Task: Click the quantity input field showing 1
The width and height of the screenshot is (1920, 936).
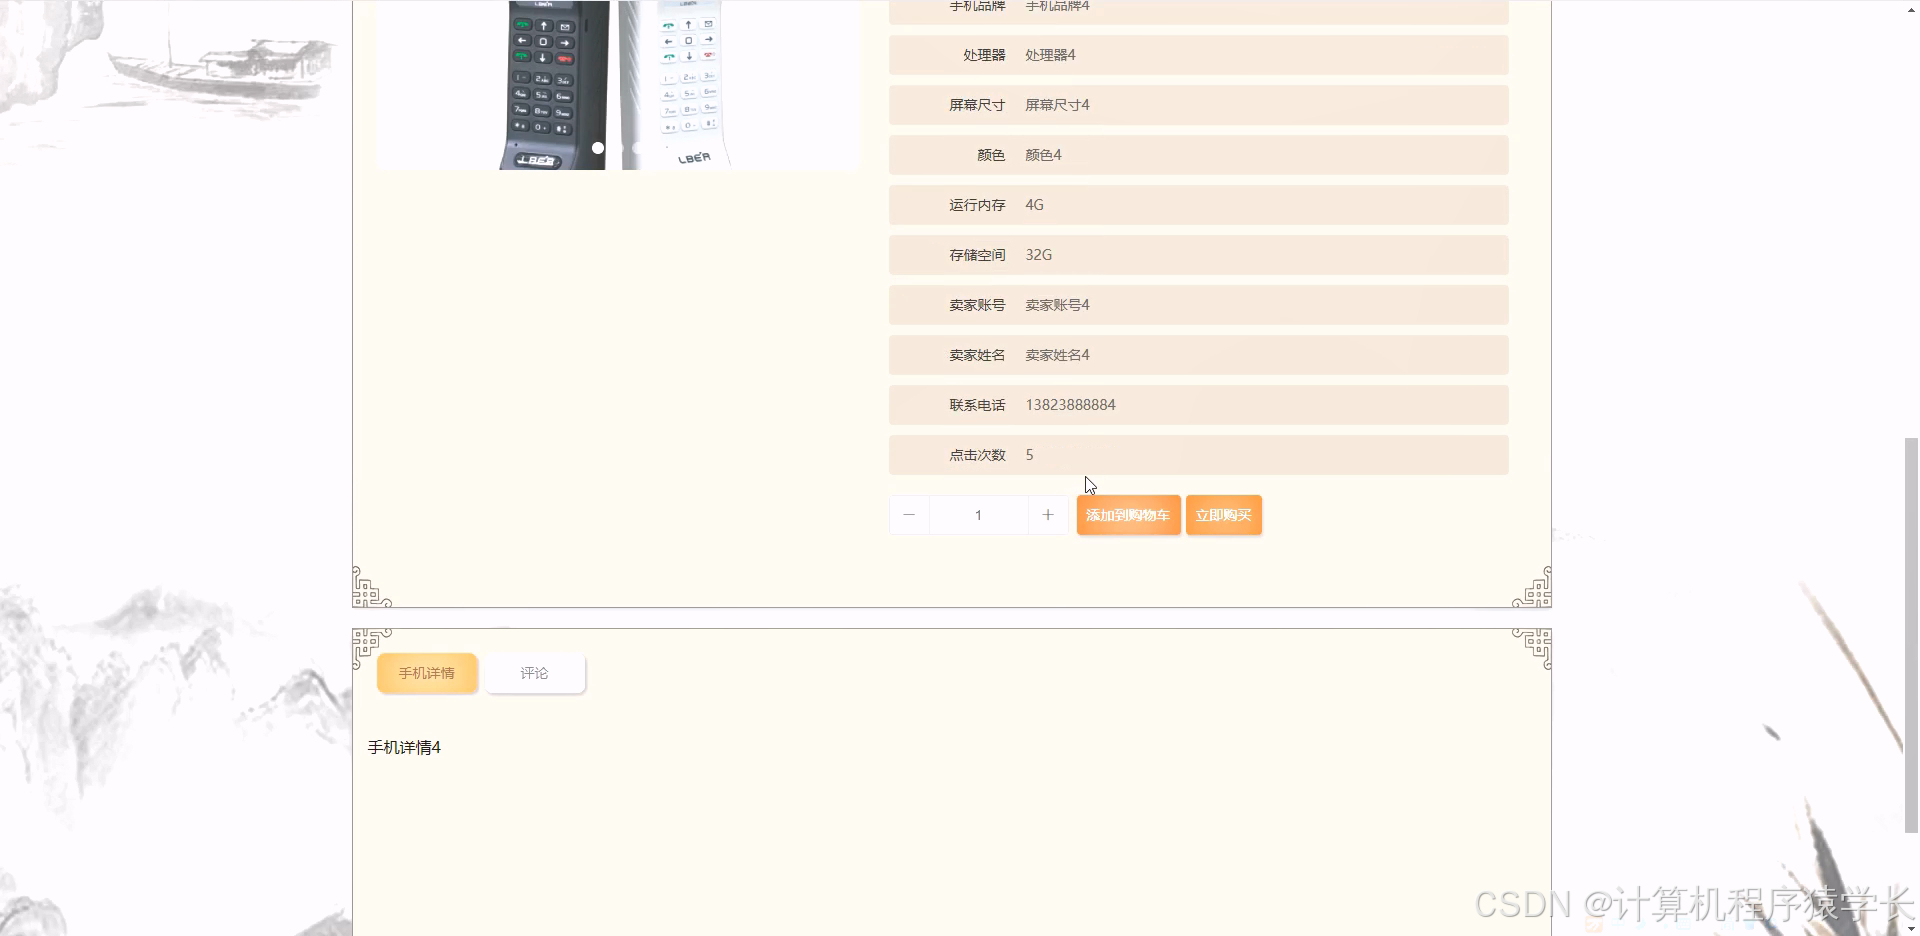Action: [978, 515]
